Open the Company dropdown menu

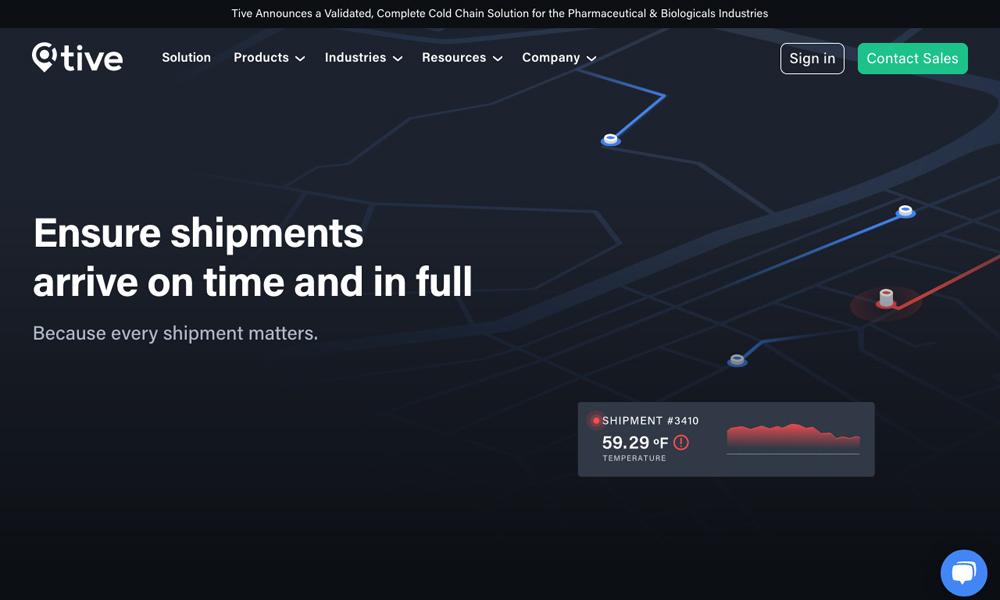click(x=558, y=58)
